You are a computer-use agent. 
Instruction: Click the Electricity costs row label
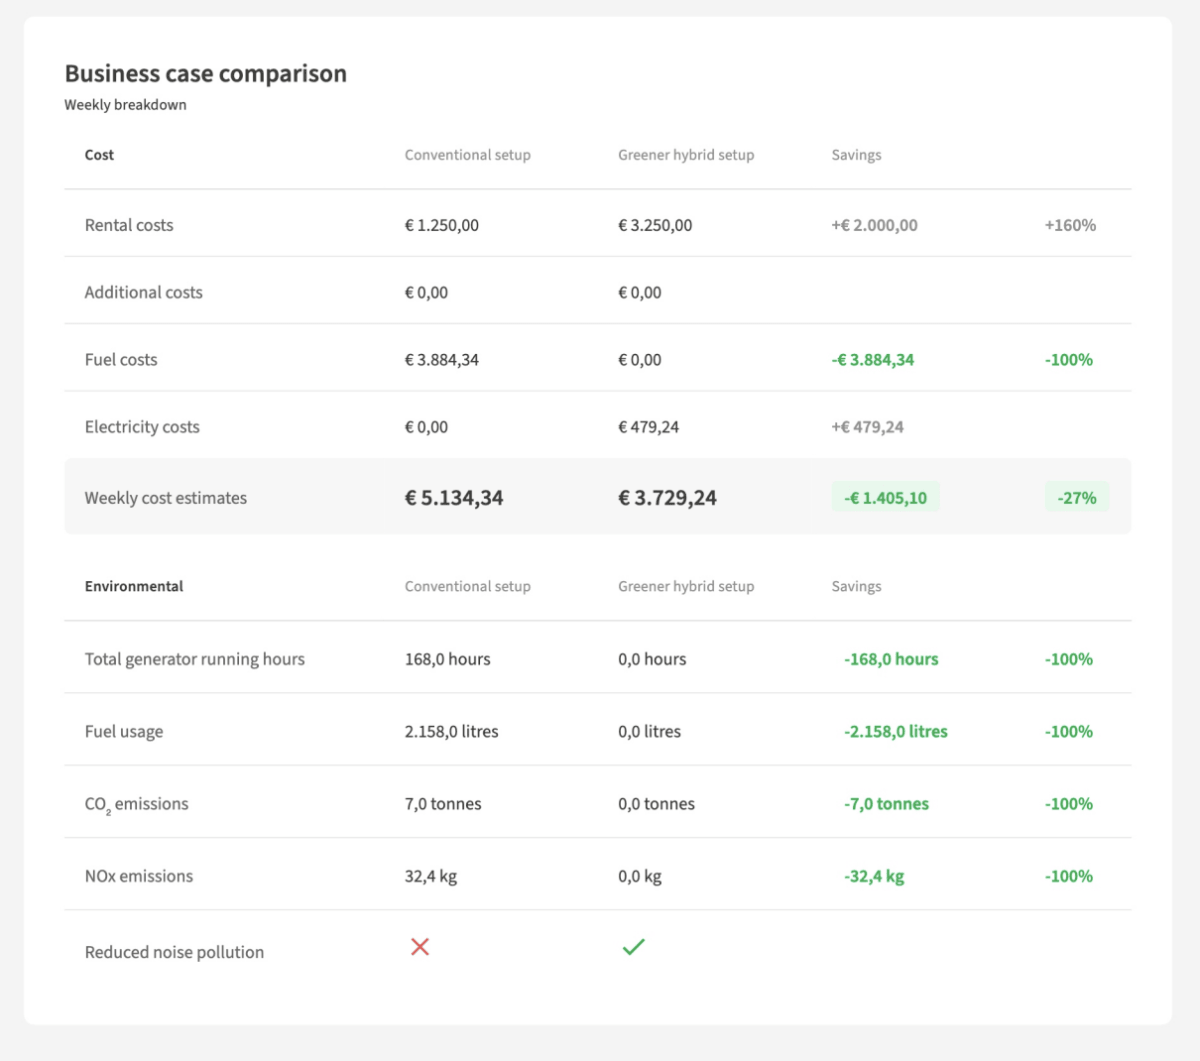pyautogui.click(x=142, y=427)
